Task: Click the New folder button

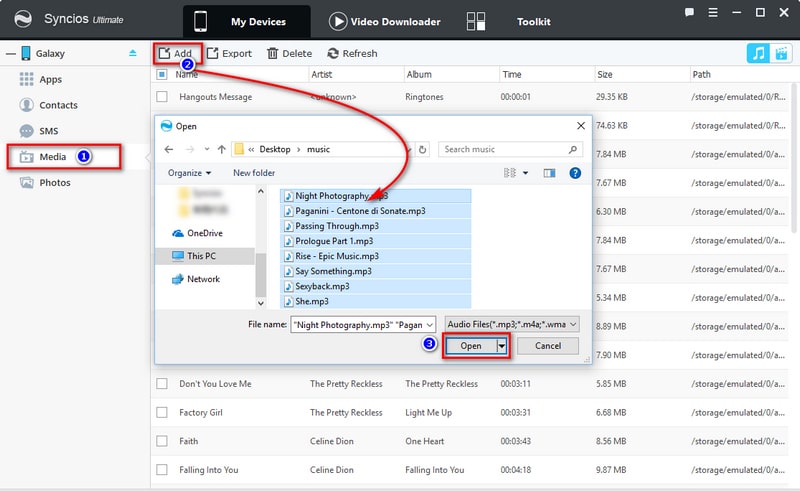Action: 254,173
